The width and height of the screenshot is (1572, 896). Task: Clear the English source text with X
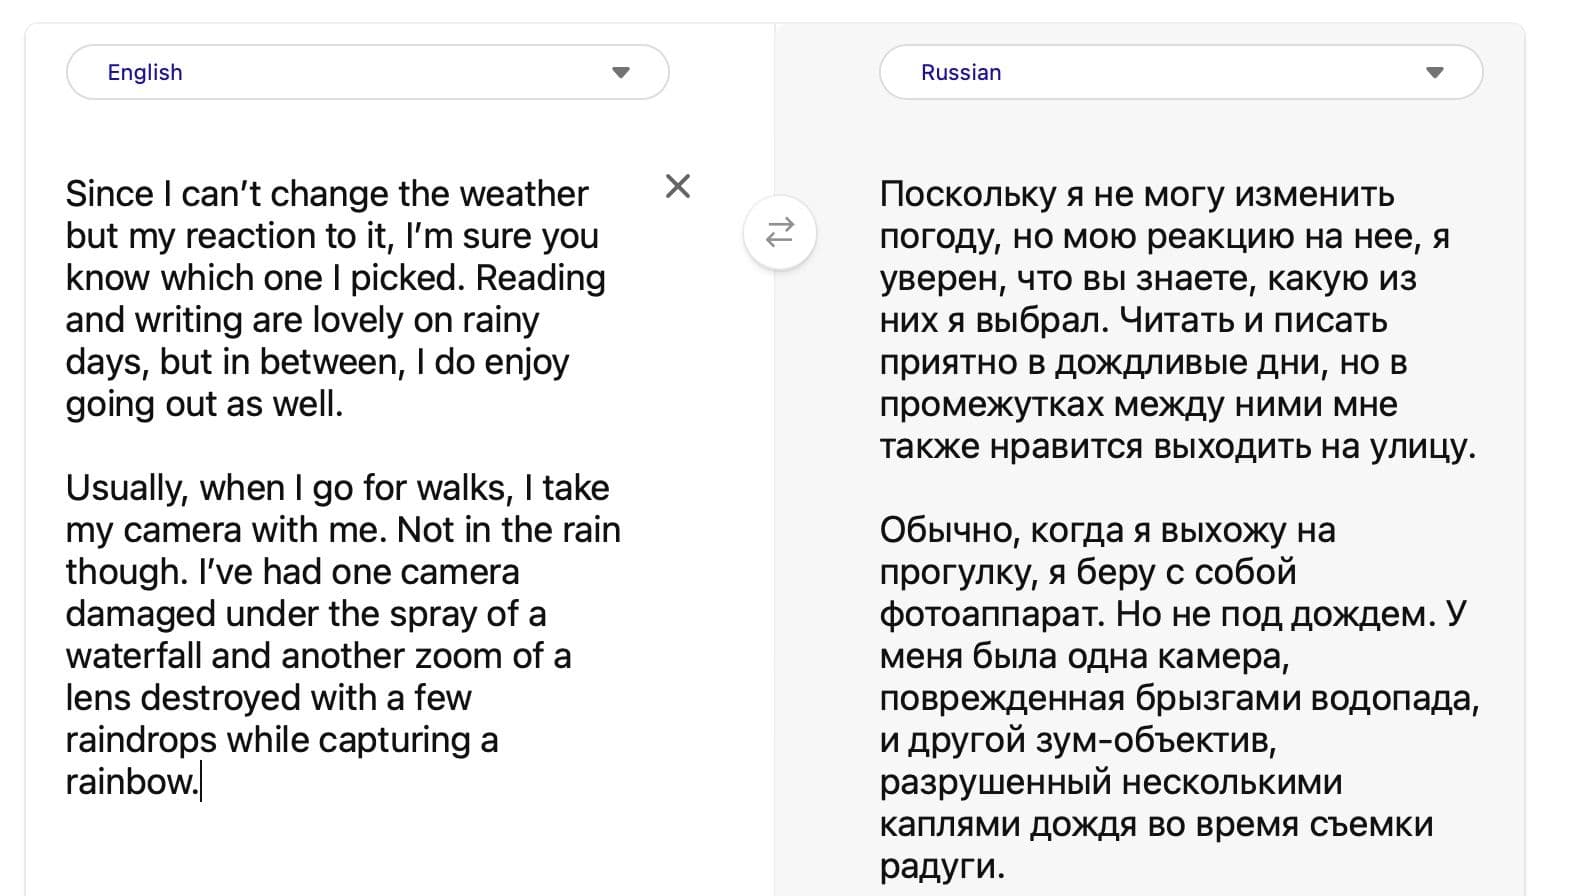point(678,186)
